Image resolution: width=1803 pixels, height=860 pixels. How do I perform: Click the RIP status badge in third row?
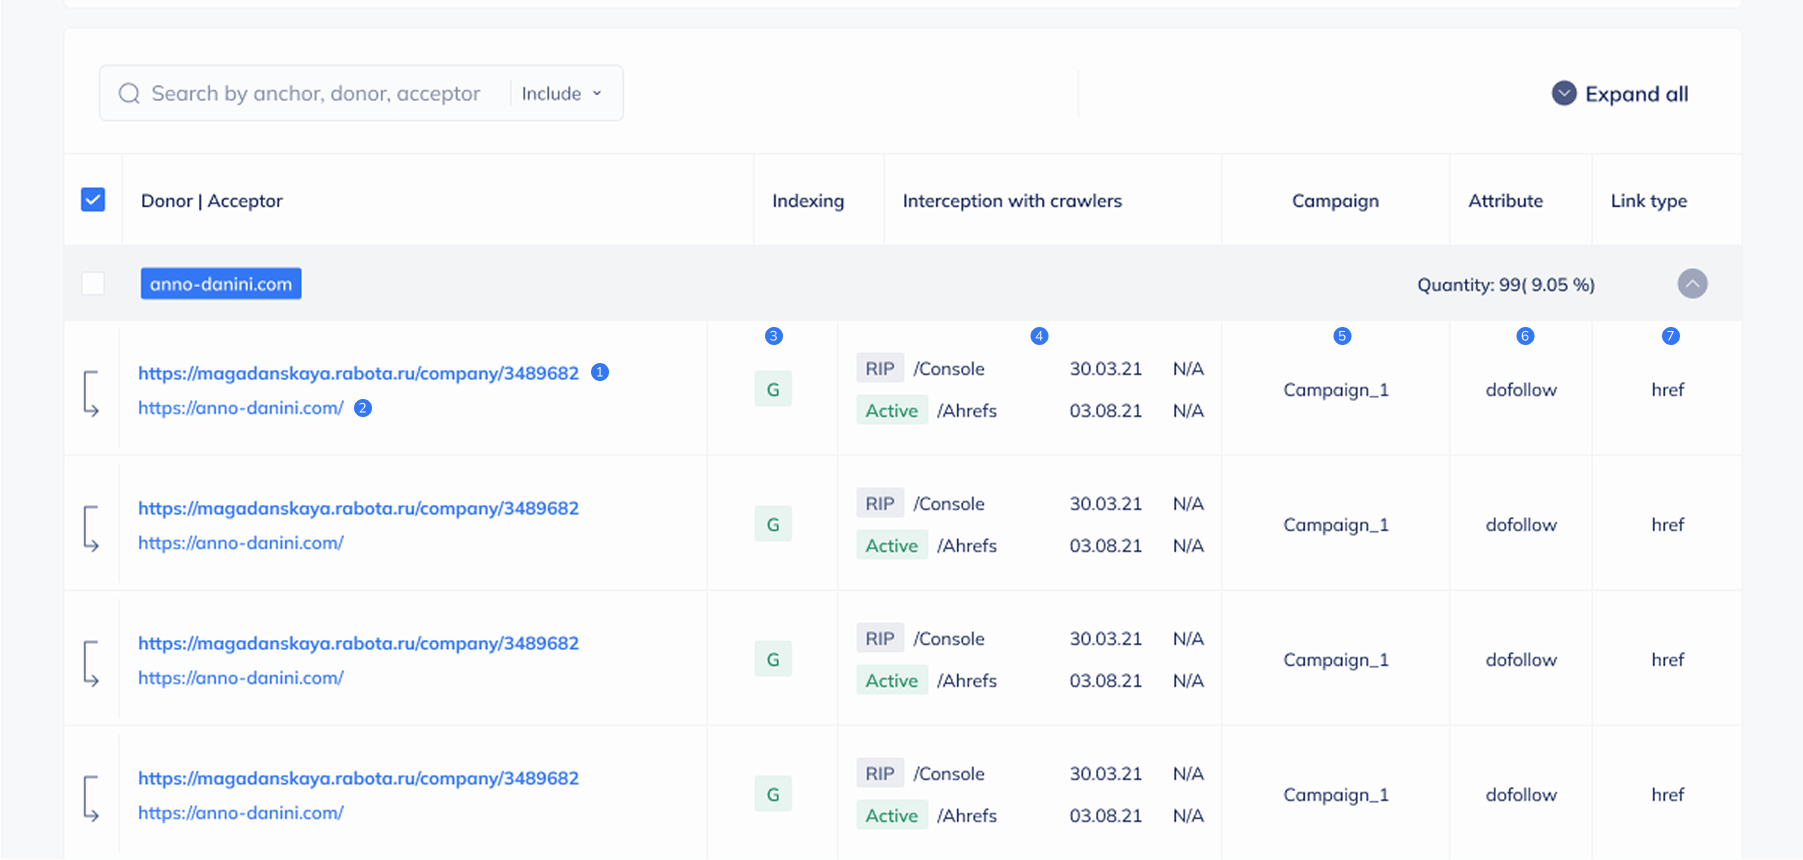pyautogui.click(x=880, y=638)
